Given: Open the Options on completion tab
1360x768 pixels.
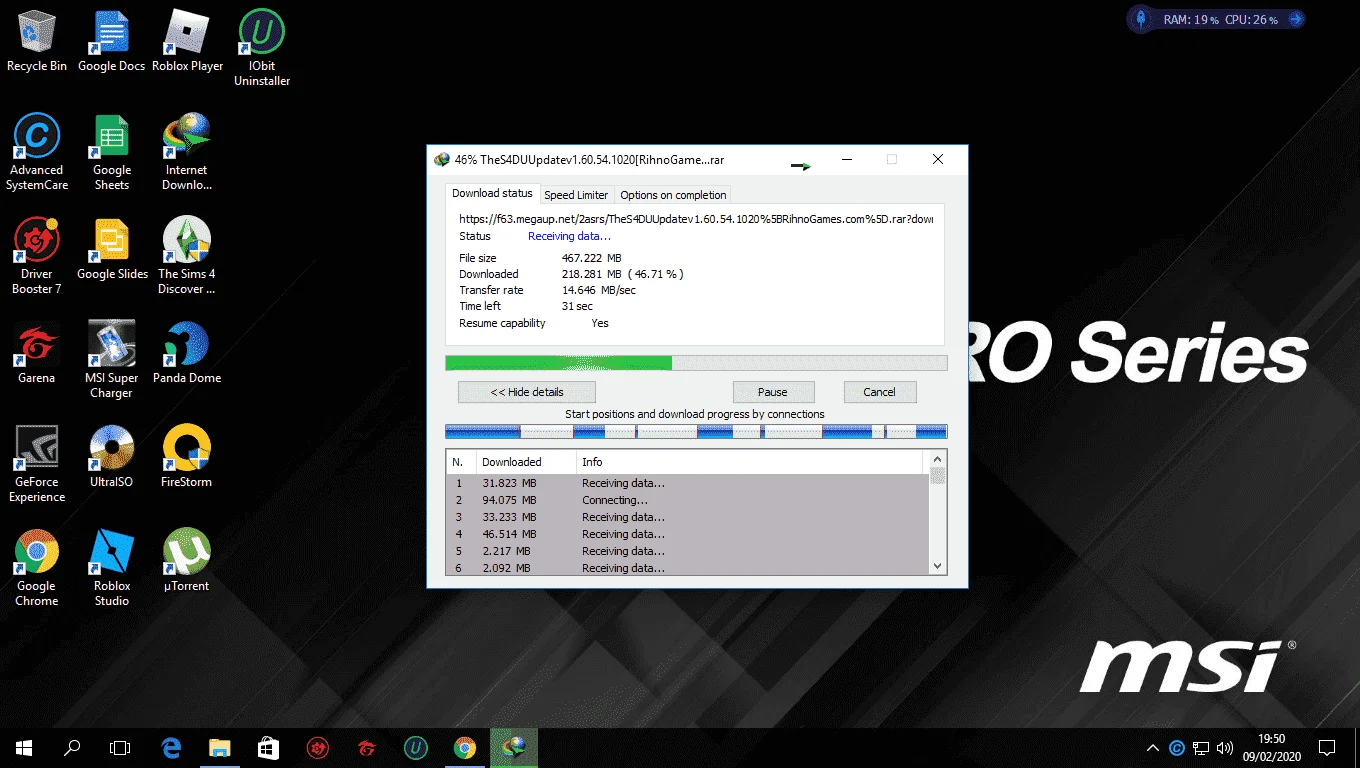Looking at the screenshot, I should tap(673, 195).
